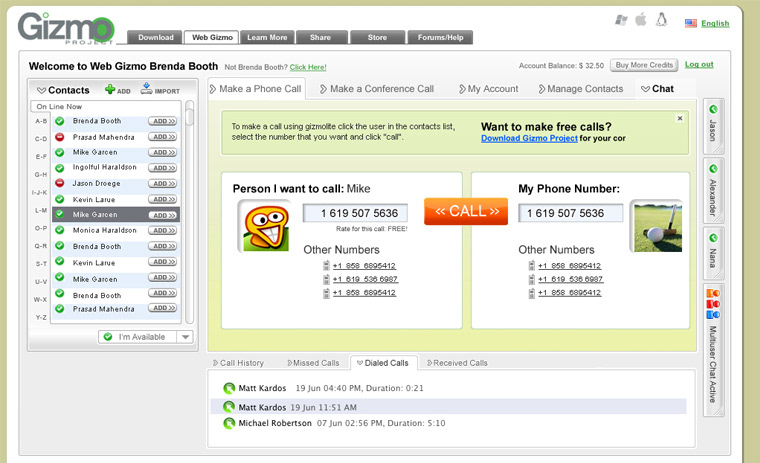Click the green status icon for Monica Haraldson
Image resolution: width=760 pixels, height=463 pixels.
60,230
